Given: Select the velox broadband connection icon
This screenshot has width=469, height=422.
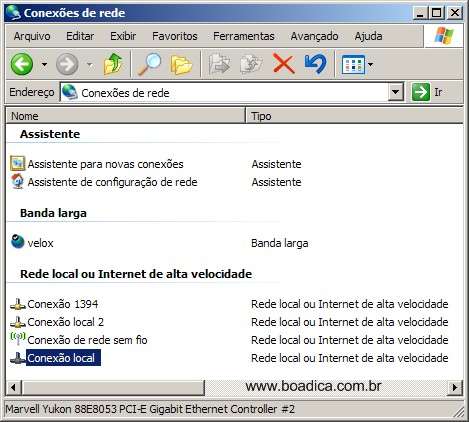Looking at the screenshot, I should [x=18, y=242].
